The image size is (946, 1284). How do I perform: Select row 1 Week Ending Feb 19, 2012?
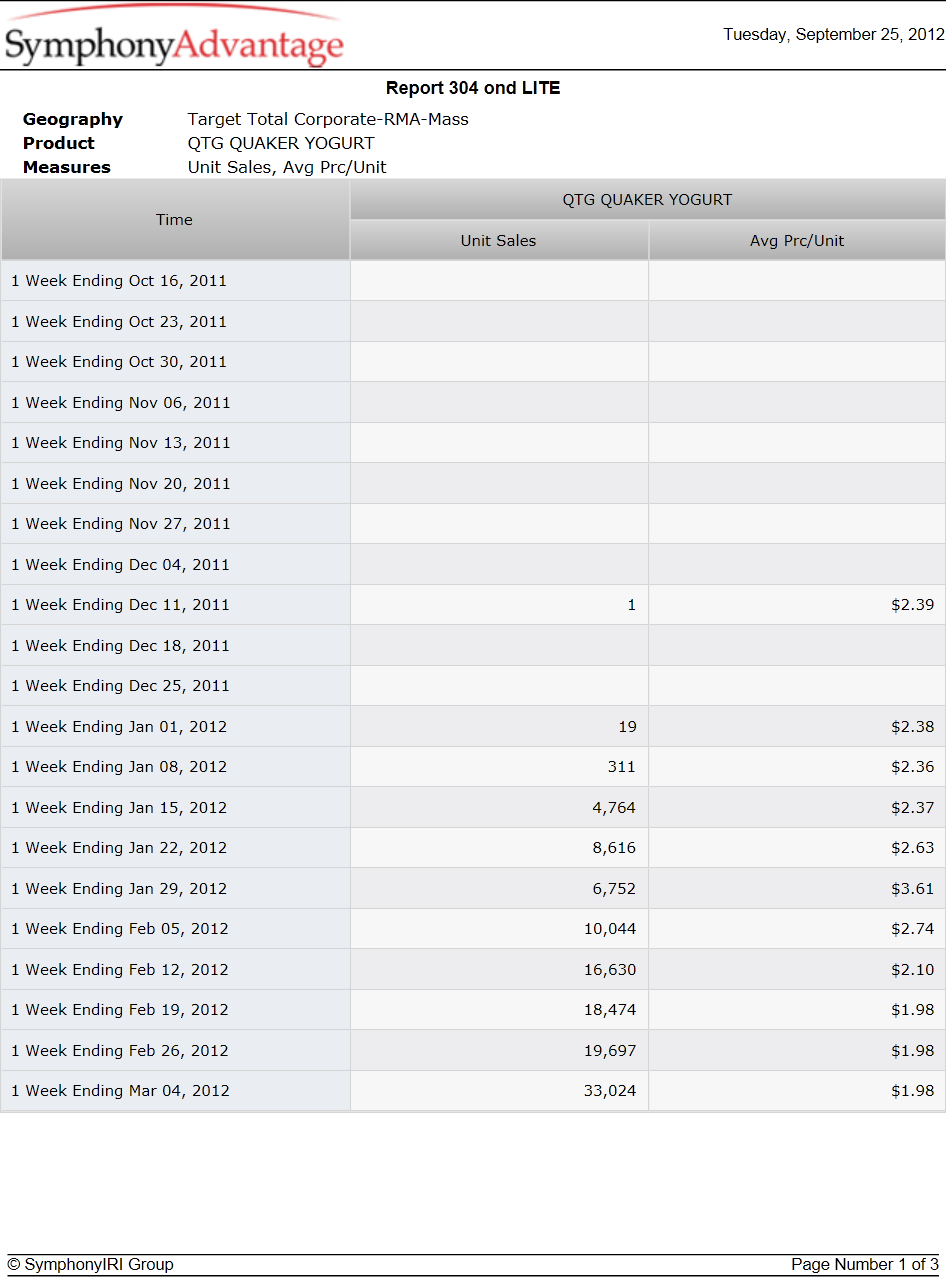[x=473, y=1010]
